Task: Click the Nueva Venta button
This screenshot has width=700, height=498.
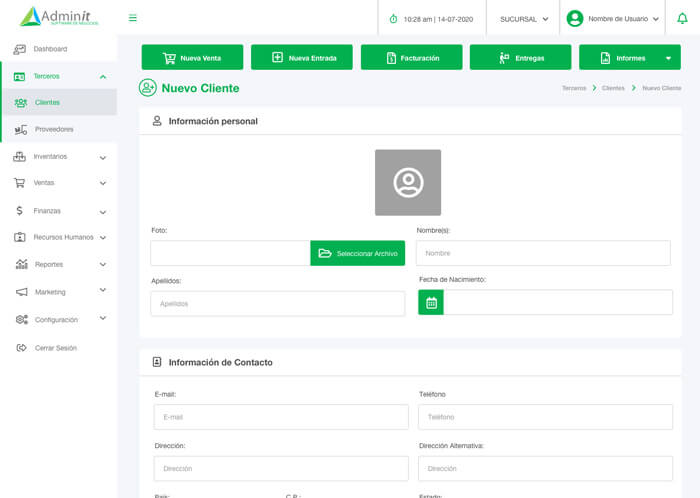Action: point(192,58)
